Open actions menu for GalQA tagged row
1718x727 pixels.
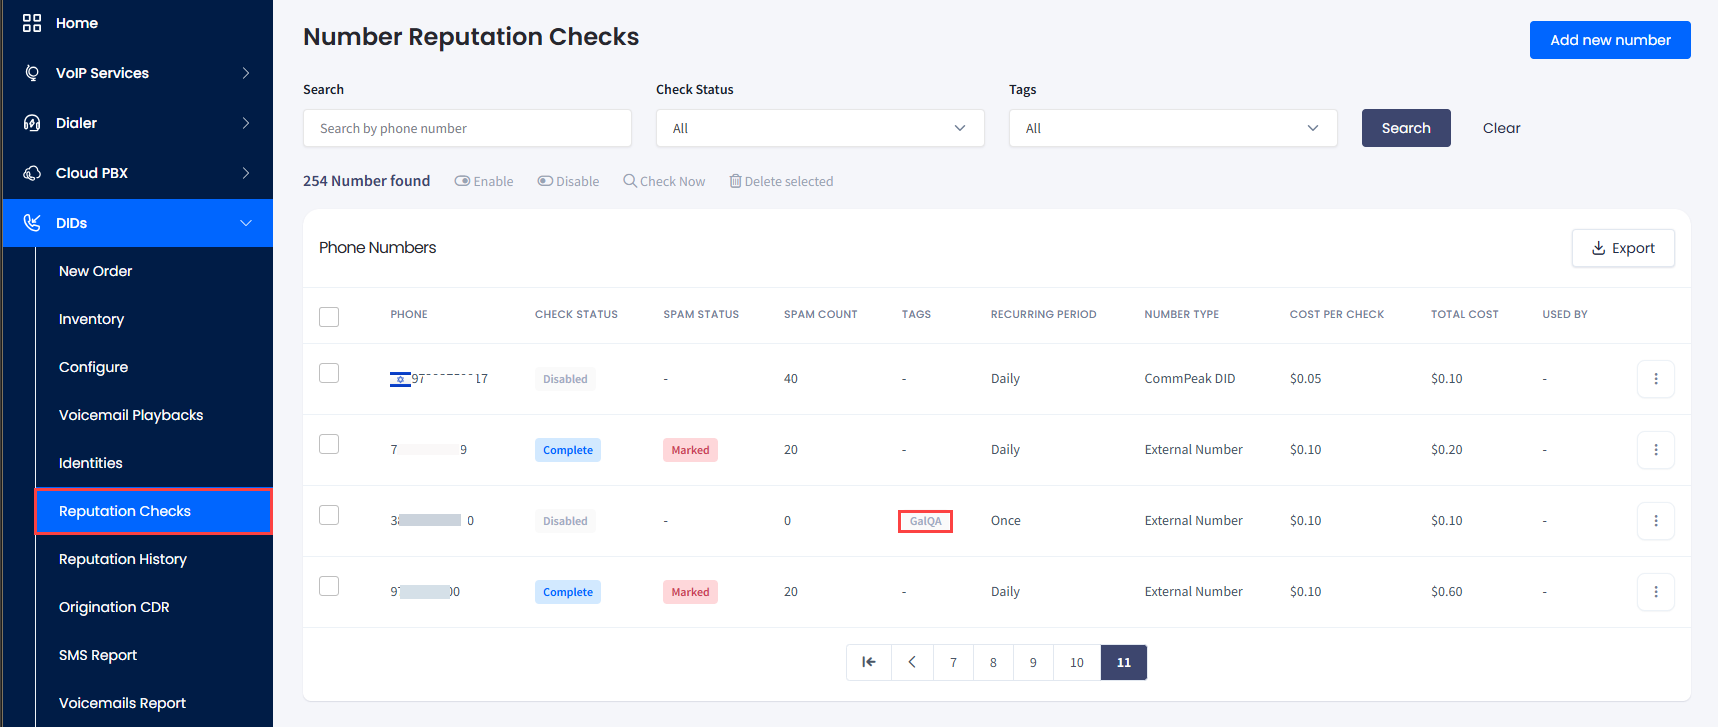point(1656,521)
